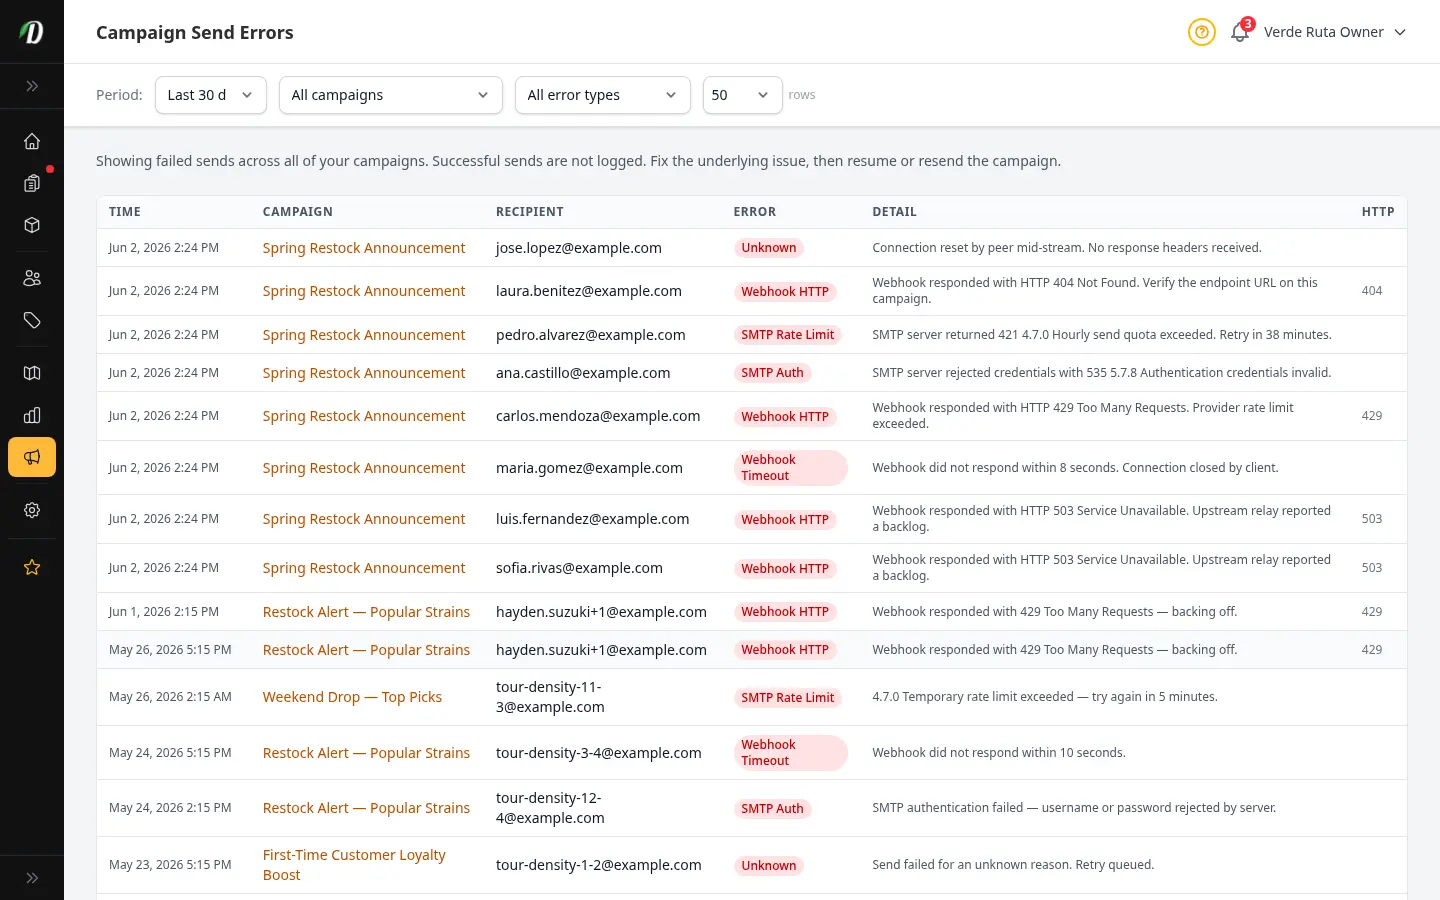Open Spring Restock Announcement link for laura.benitez
1440x900 pixels.
[364, 291]
